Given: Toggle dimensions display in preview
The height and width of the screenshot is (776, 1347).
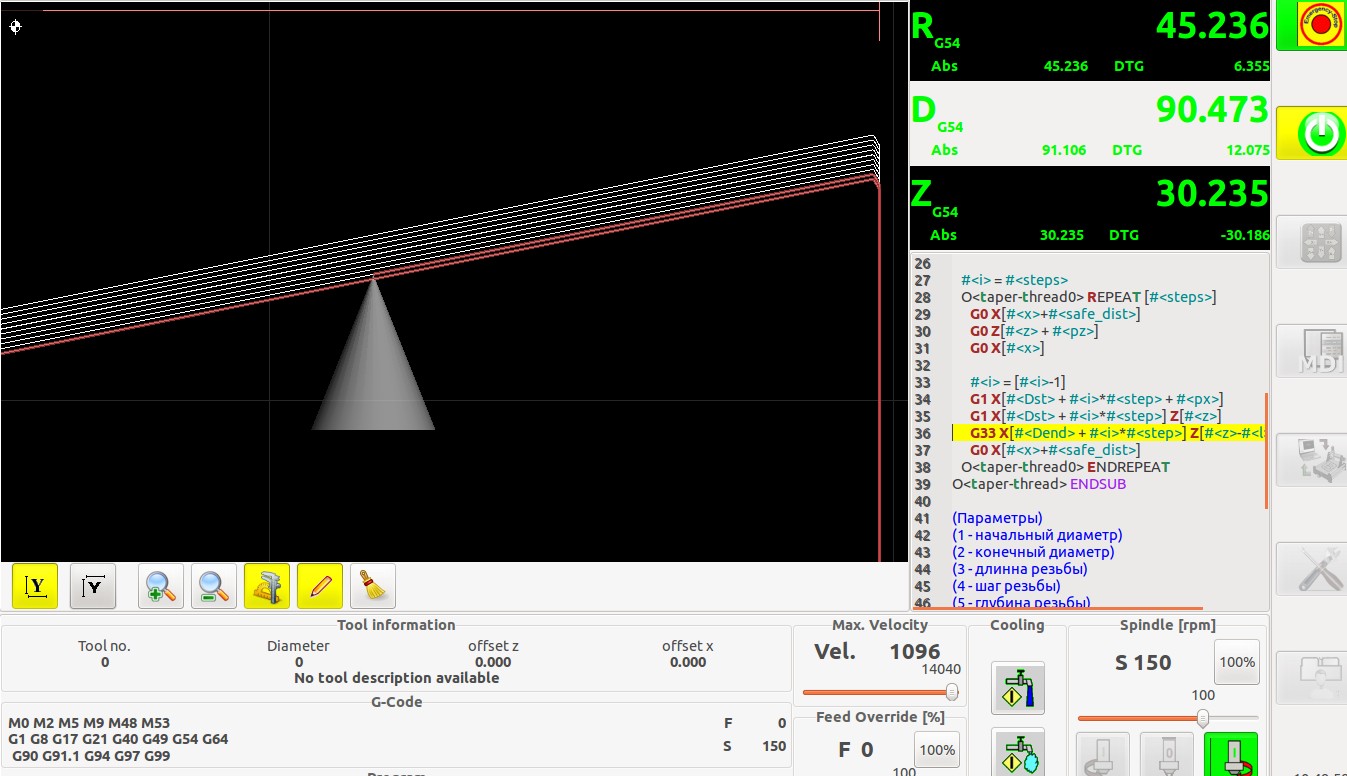Looking at the screenshot, I should 267,586.
